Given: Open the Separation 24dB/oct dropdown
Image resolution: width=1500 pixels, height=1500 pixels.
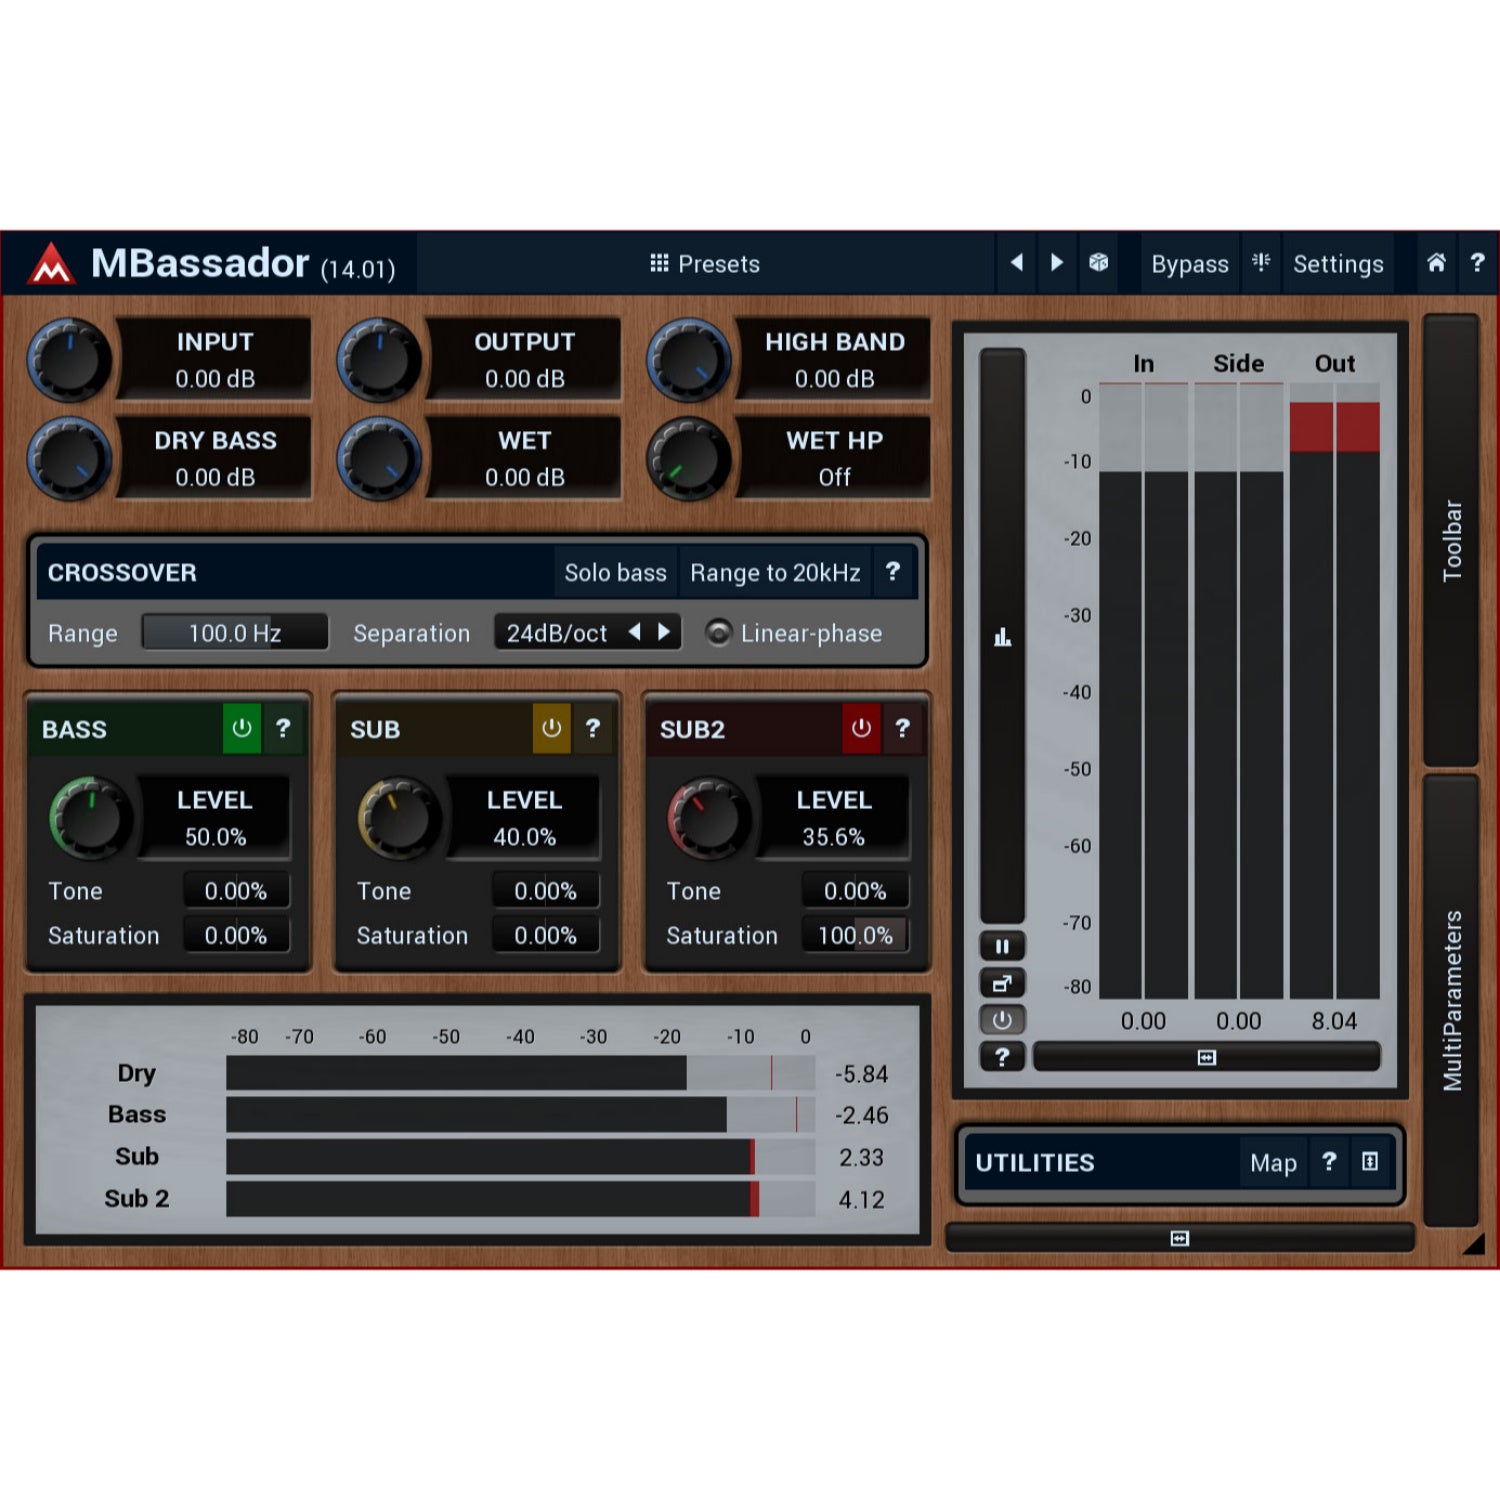Looking at the screenshot, I should point(587,633).
